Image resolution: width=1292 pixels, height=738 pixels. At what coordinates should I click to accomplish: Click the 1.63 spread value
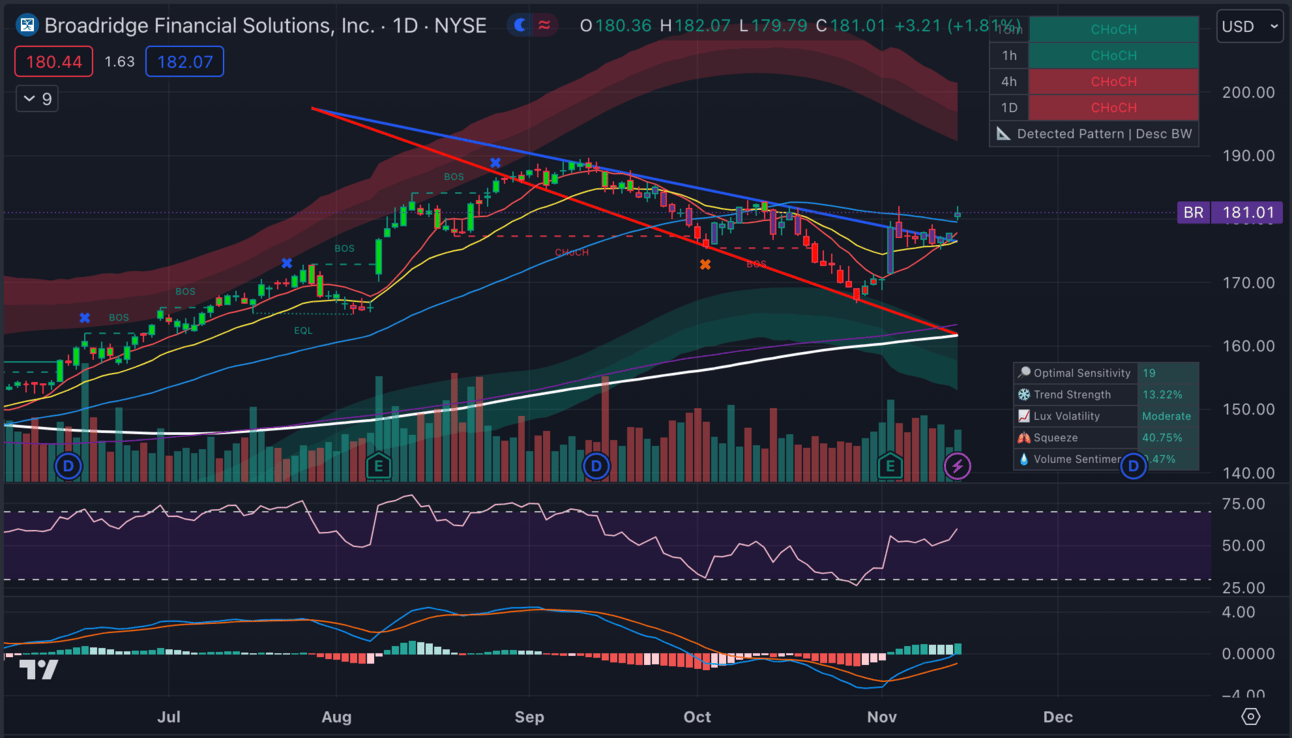point(119,62)
